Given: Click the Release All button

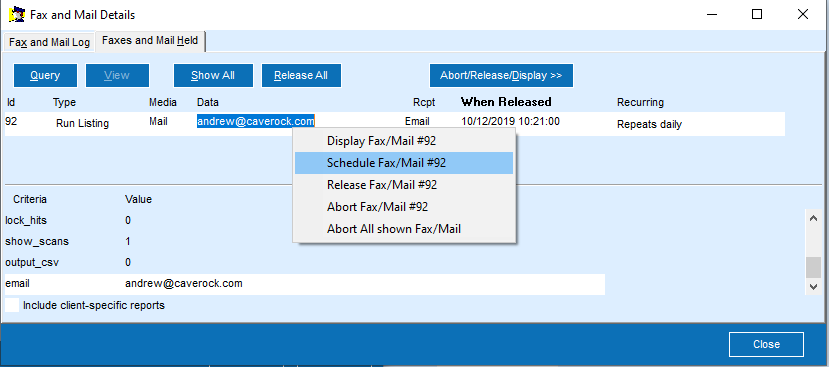Looking at the screenshot, I should [x=301, y=75].
